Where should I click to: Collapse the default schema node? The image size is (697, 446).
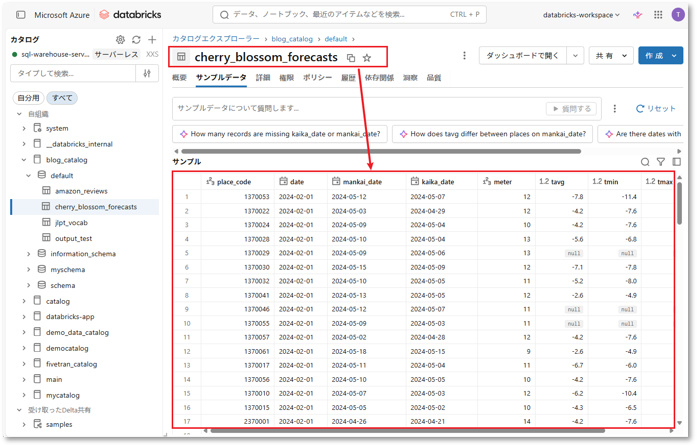(x=28, y=175)
